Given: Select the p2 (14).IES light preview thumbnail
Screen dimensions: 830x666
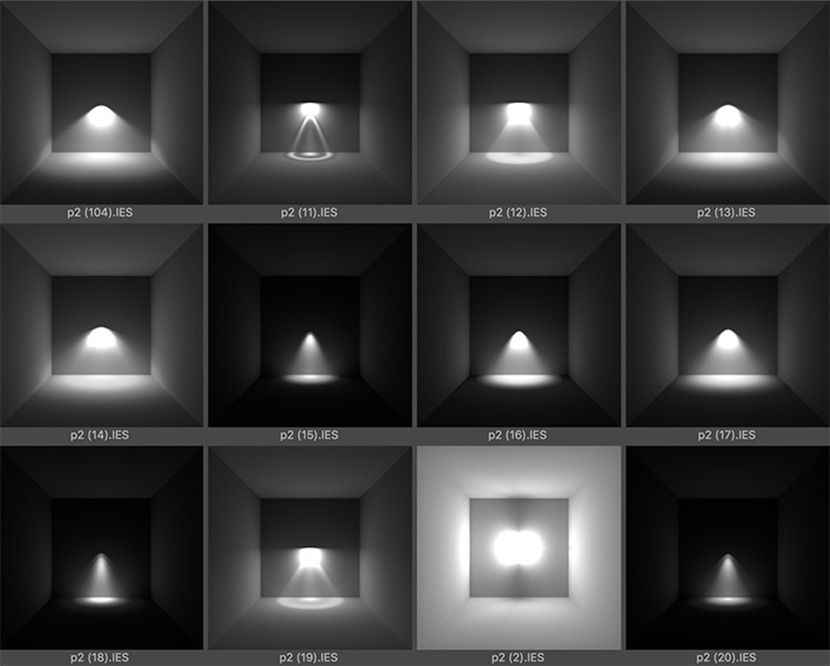Looking at the screenshot, I should 101,325.
